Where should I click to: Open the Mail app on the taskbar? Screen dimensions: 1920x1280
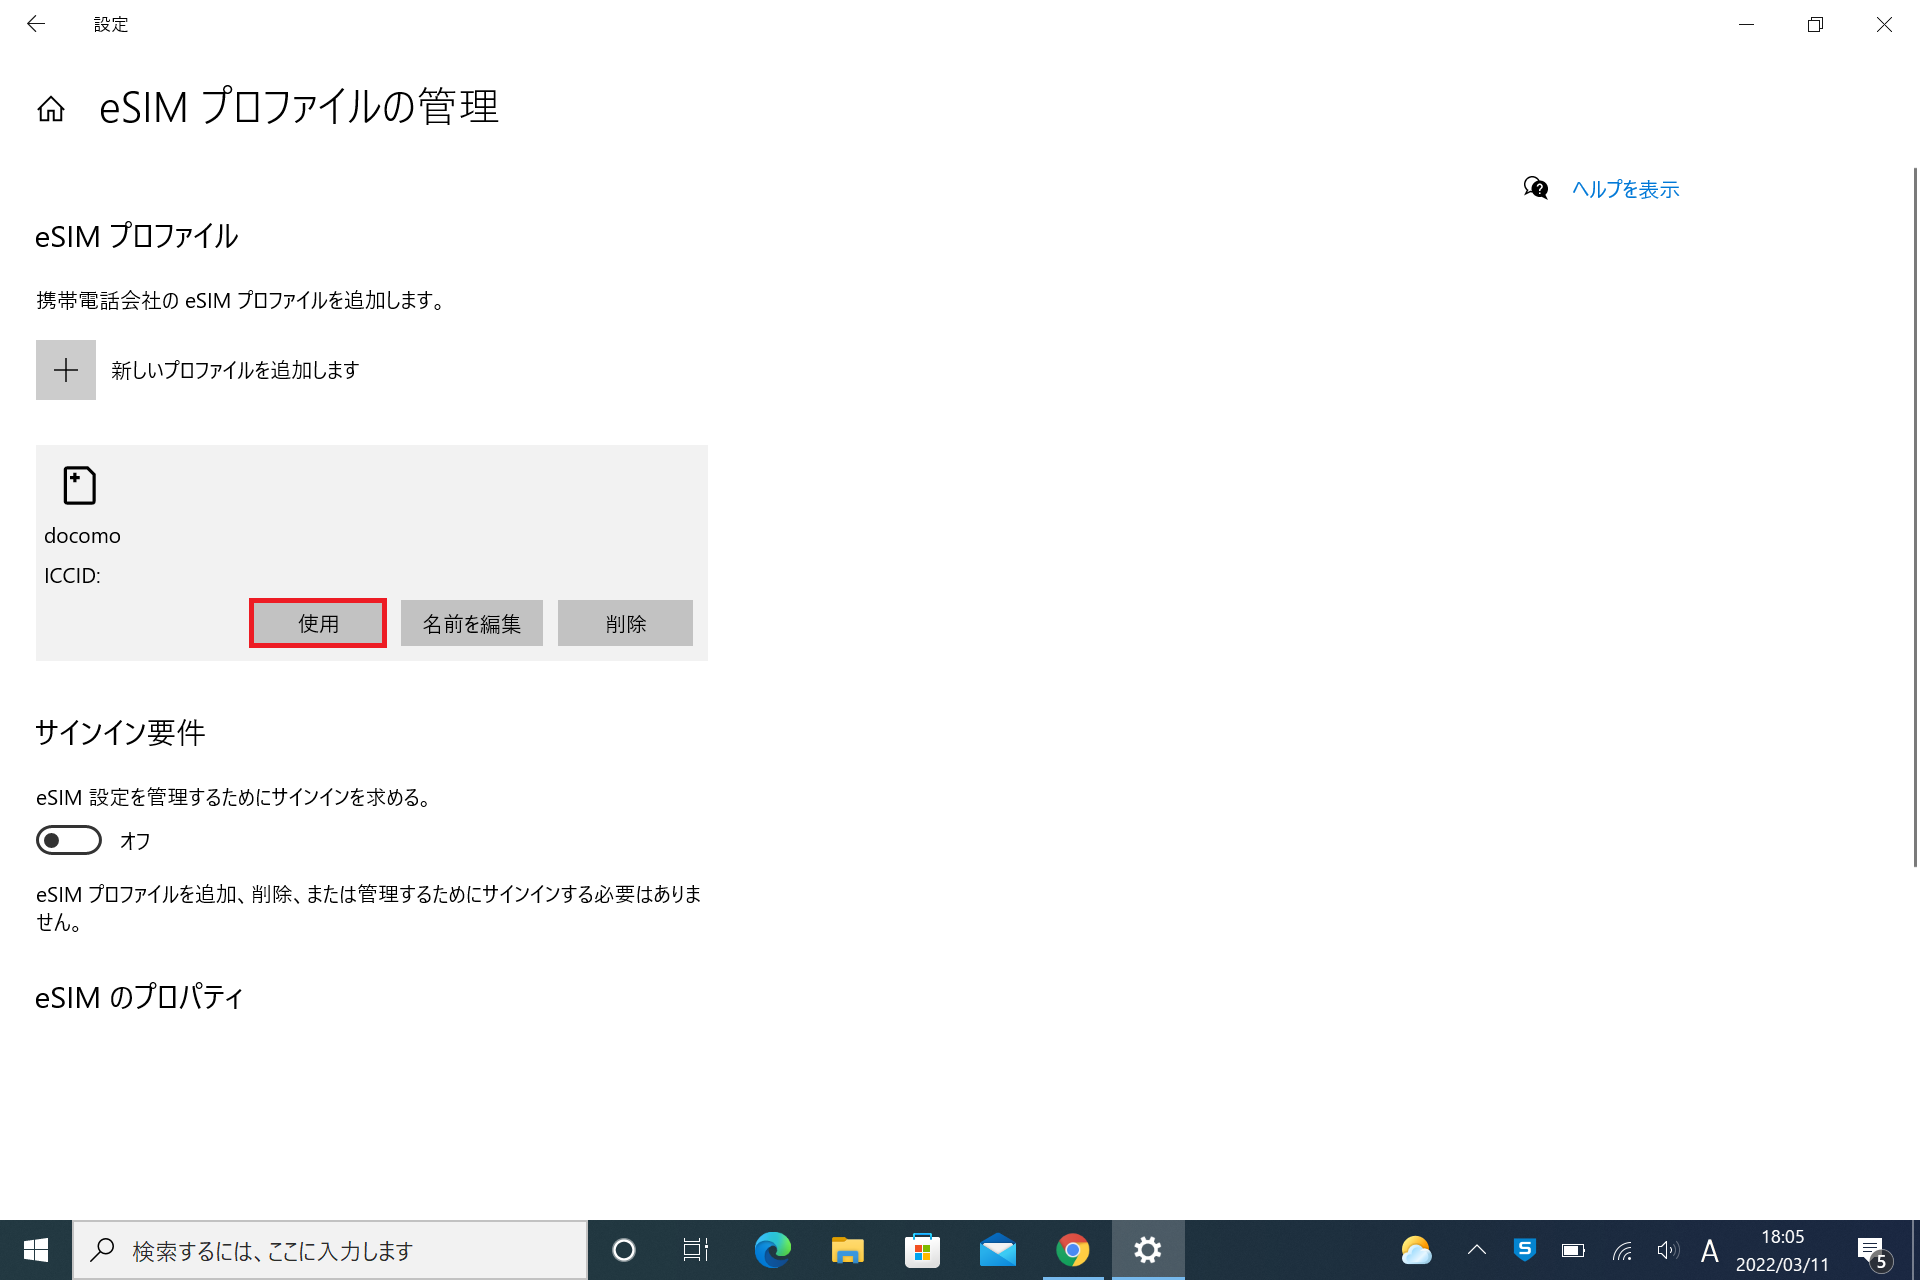[997, 1250]
